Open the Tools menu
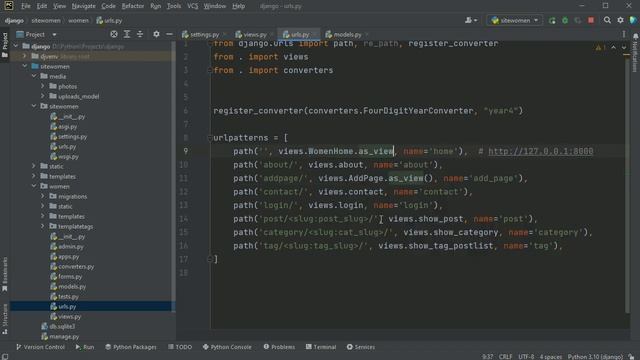This screenshot has width=640, height=360. (173, 6)
